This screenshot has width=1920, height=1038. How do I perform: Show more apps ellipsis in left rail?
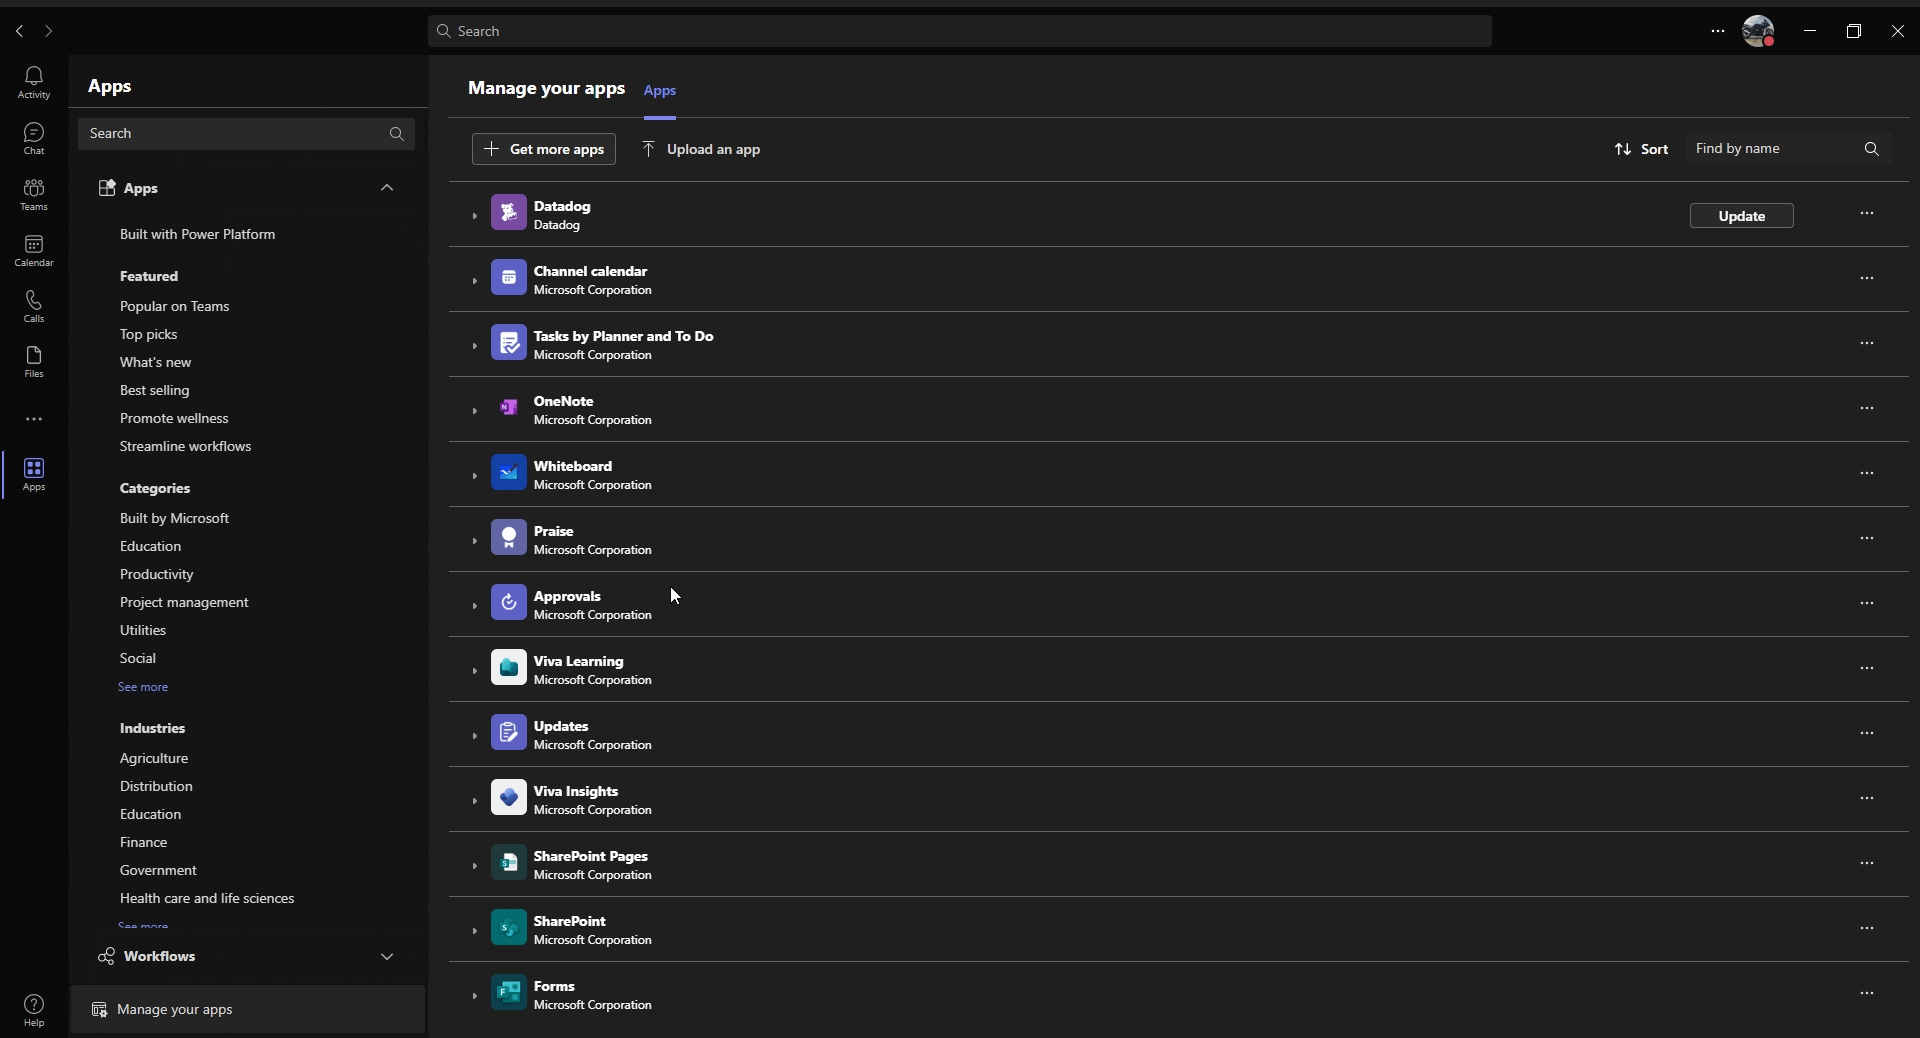34,419
